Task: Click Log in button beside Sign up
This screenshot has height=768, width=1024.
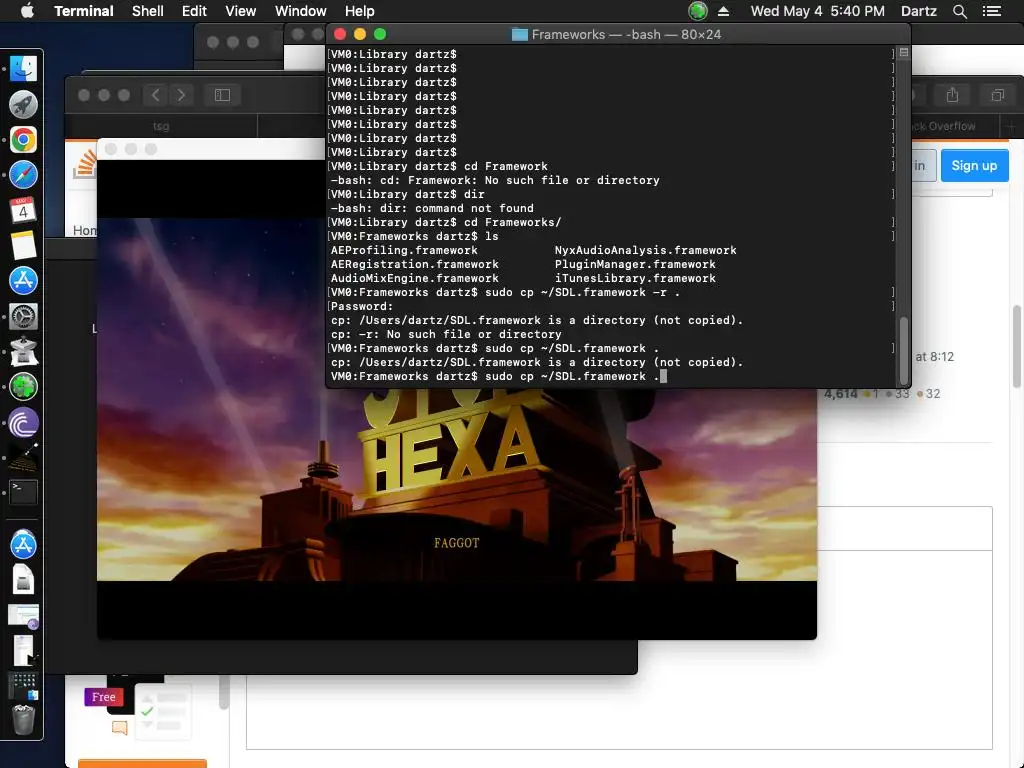Action: tap(922, 165)
